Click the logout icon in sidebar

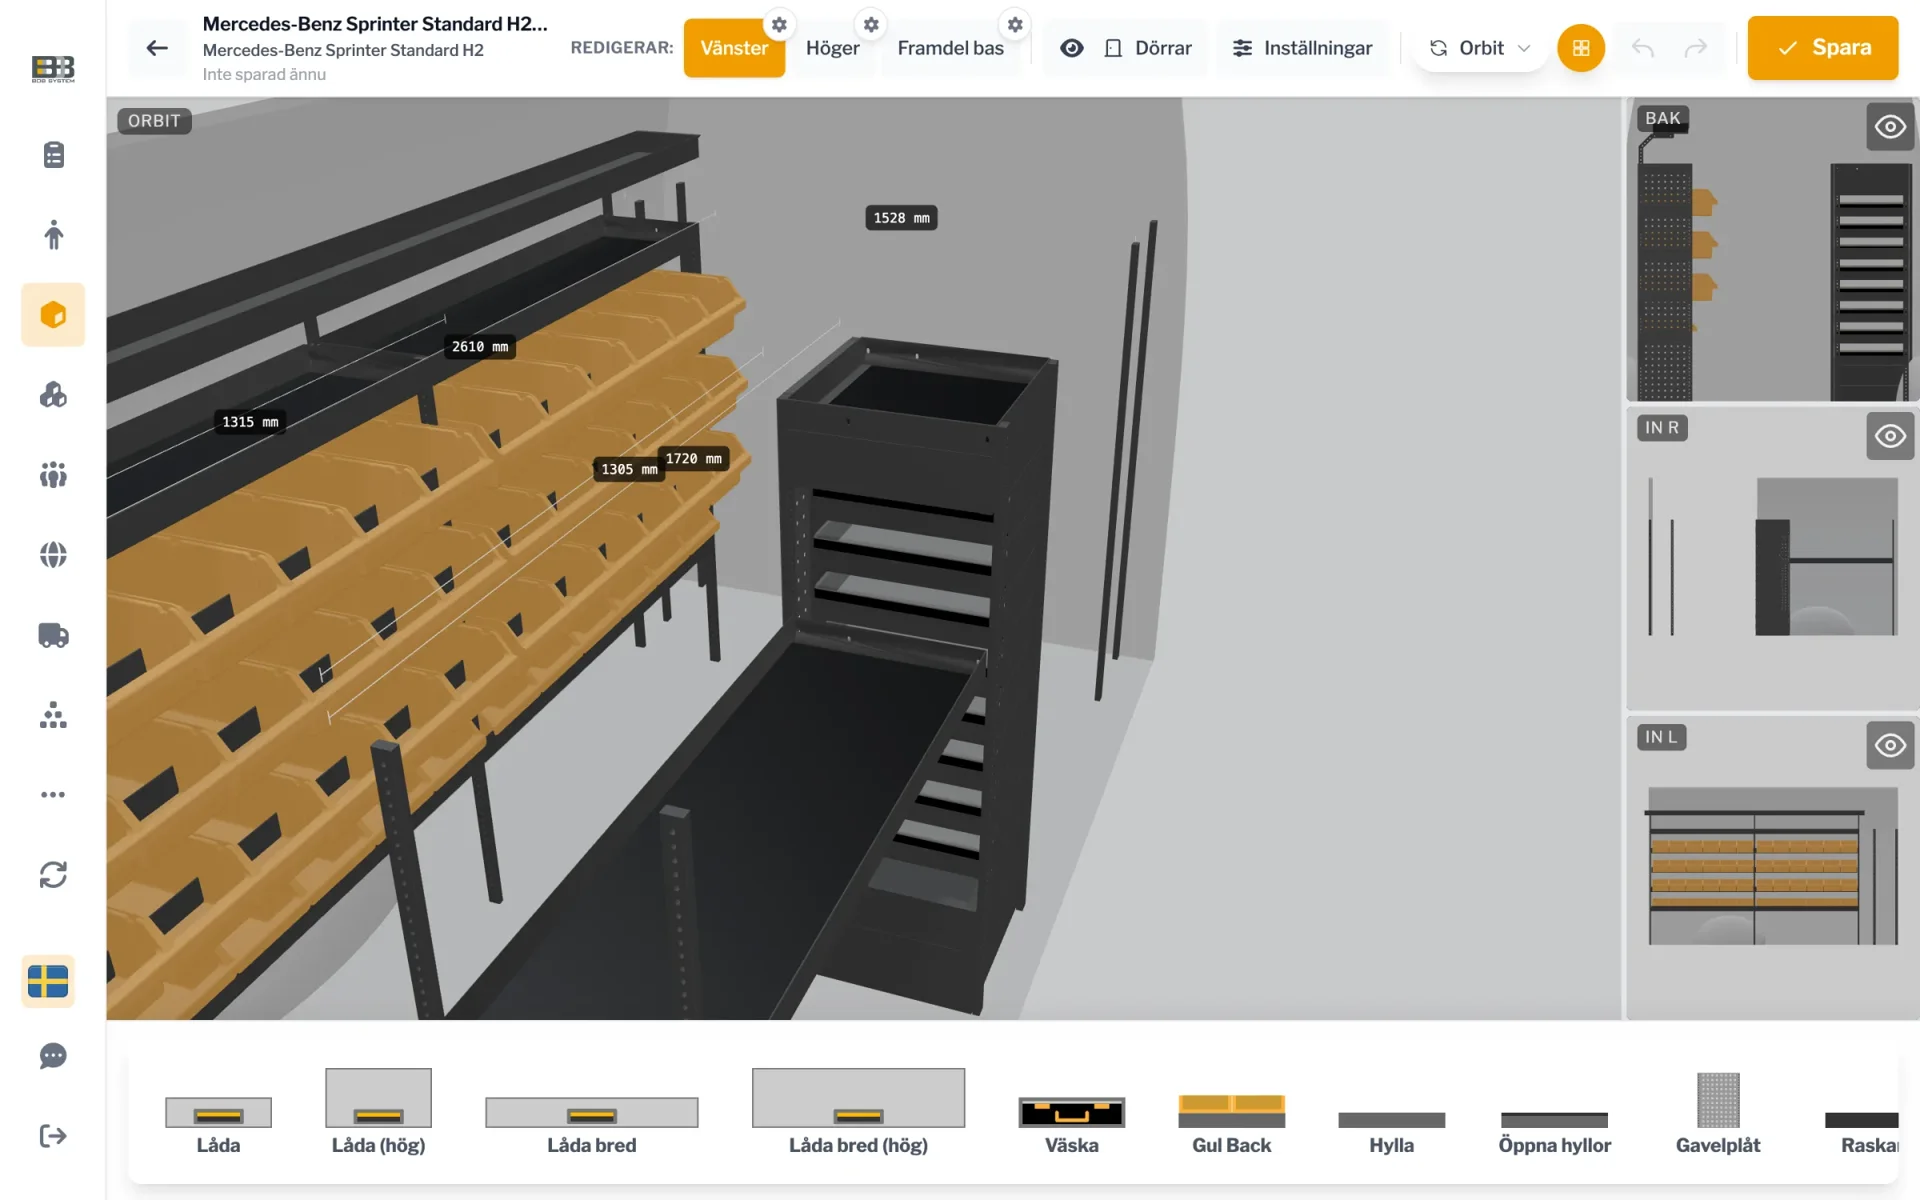[53, 1136]
